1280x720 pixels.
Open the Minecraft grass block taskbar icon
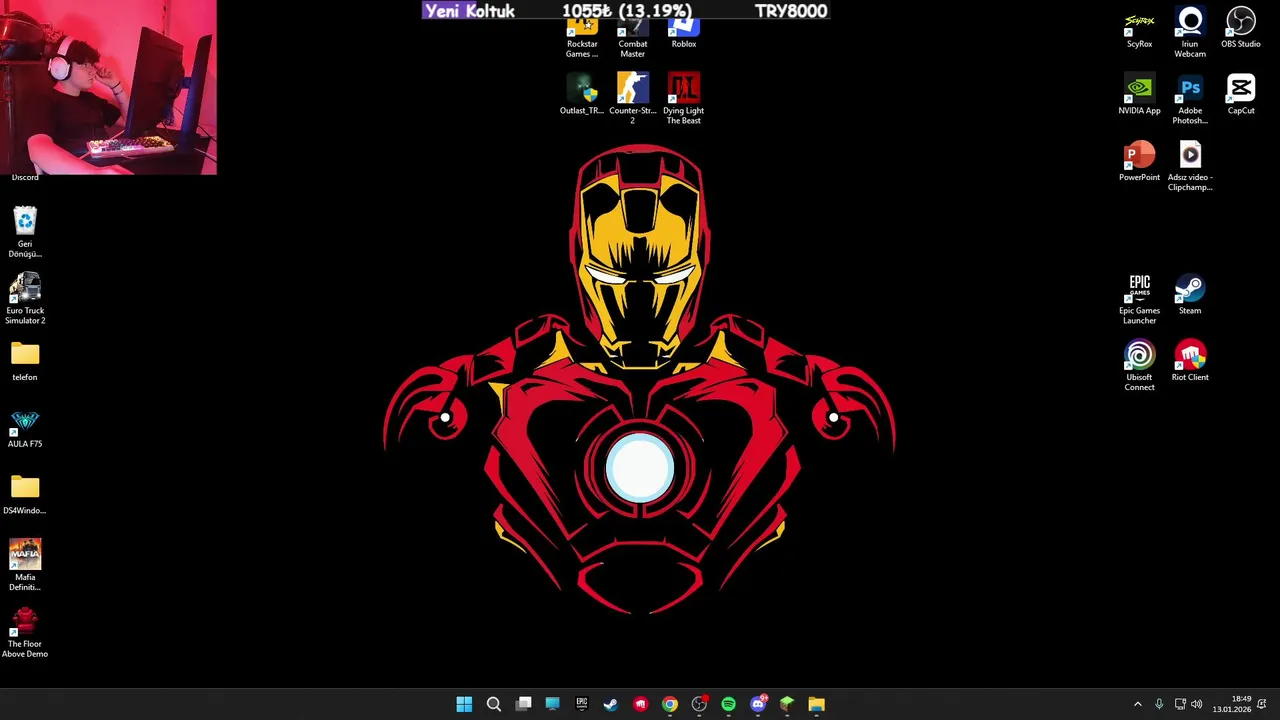[x=787, y=704]
